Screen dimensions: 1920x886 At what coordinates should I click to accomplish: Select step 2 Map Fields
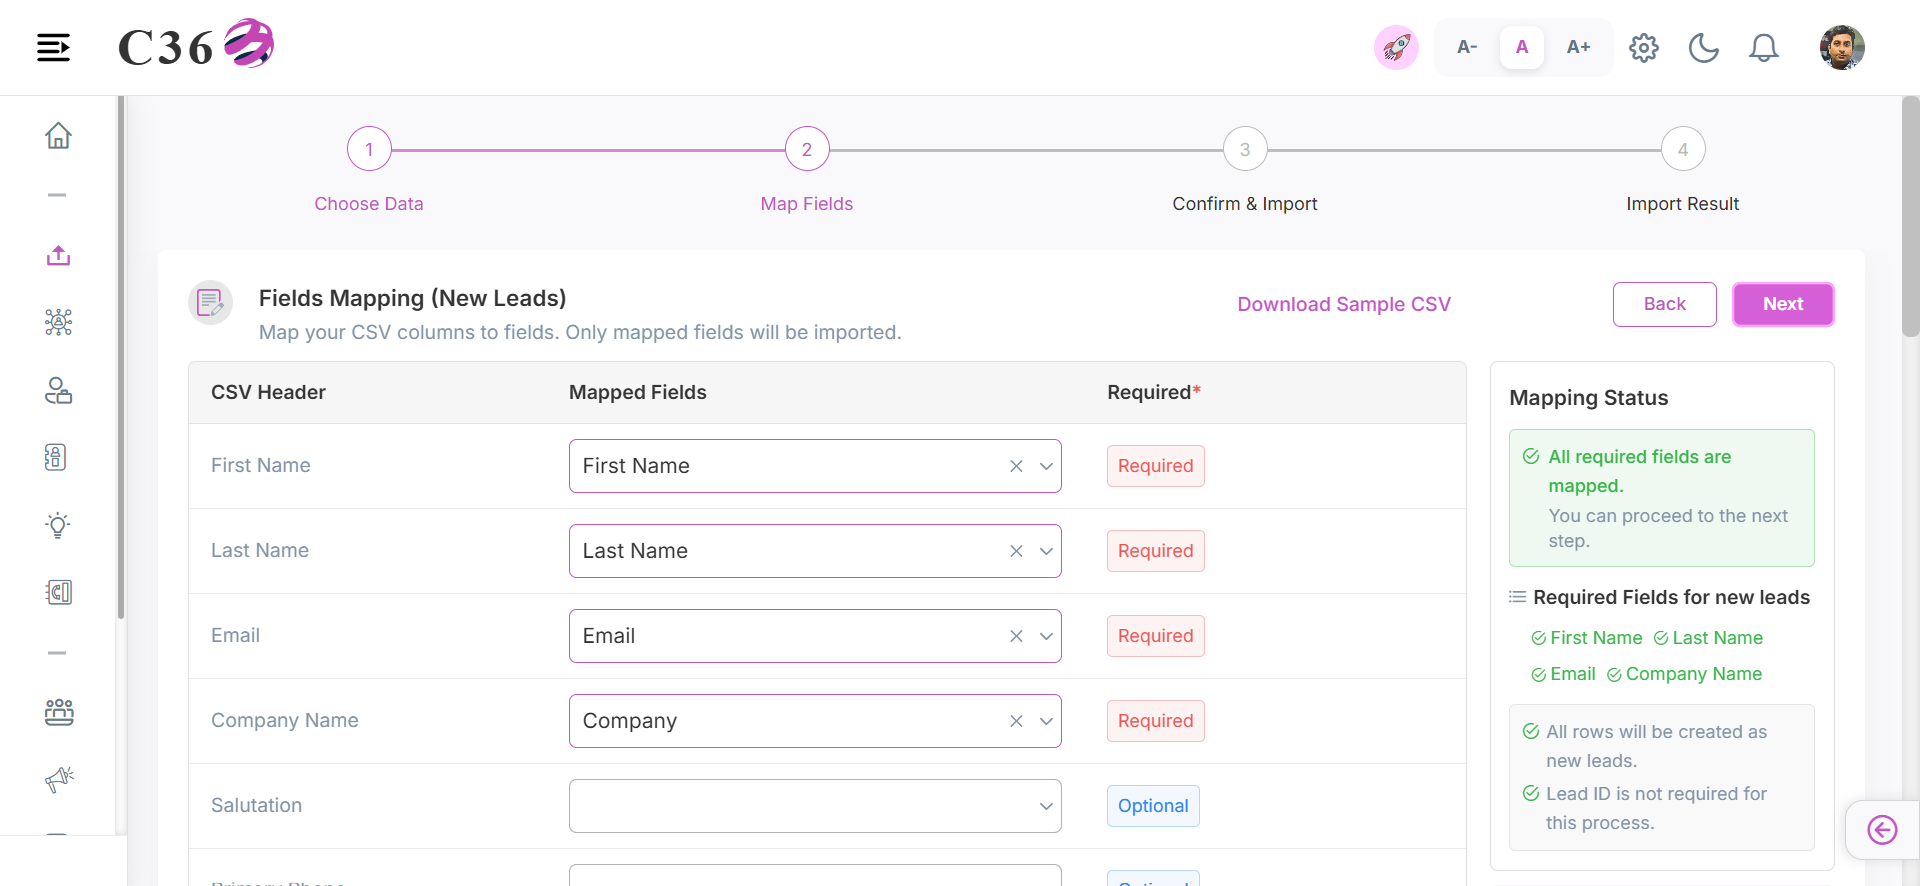point(807,149)
